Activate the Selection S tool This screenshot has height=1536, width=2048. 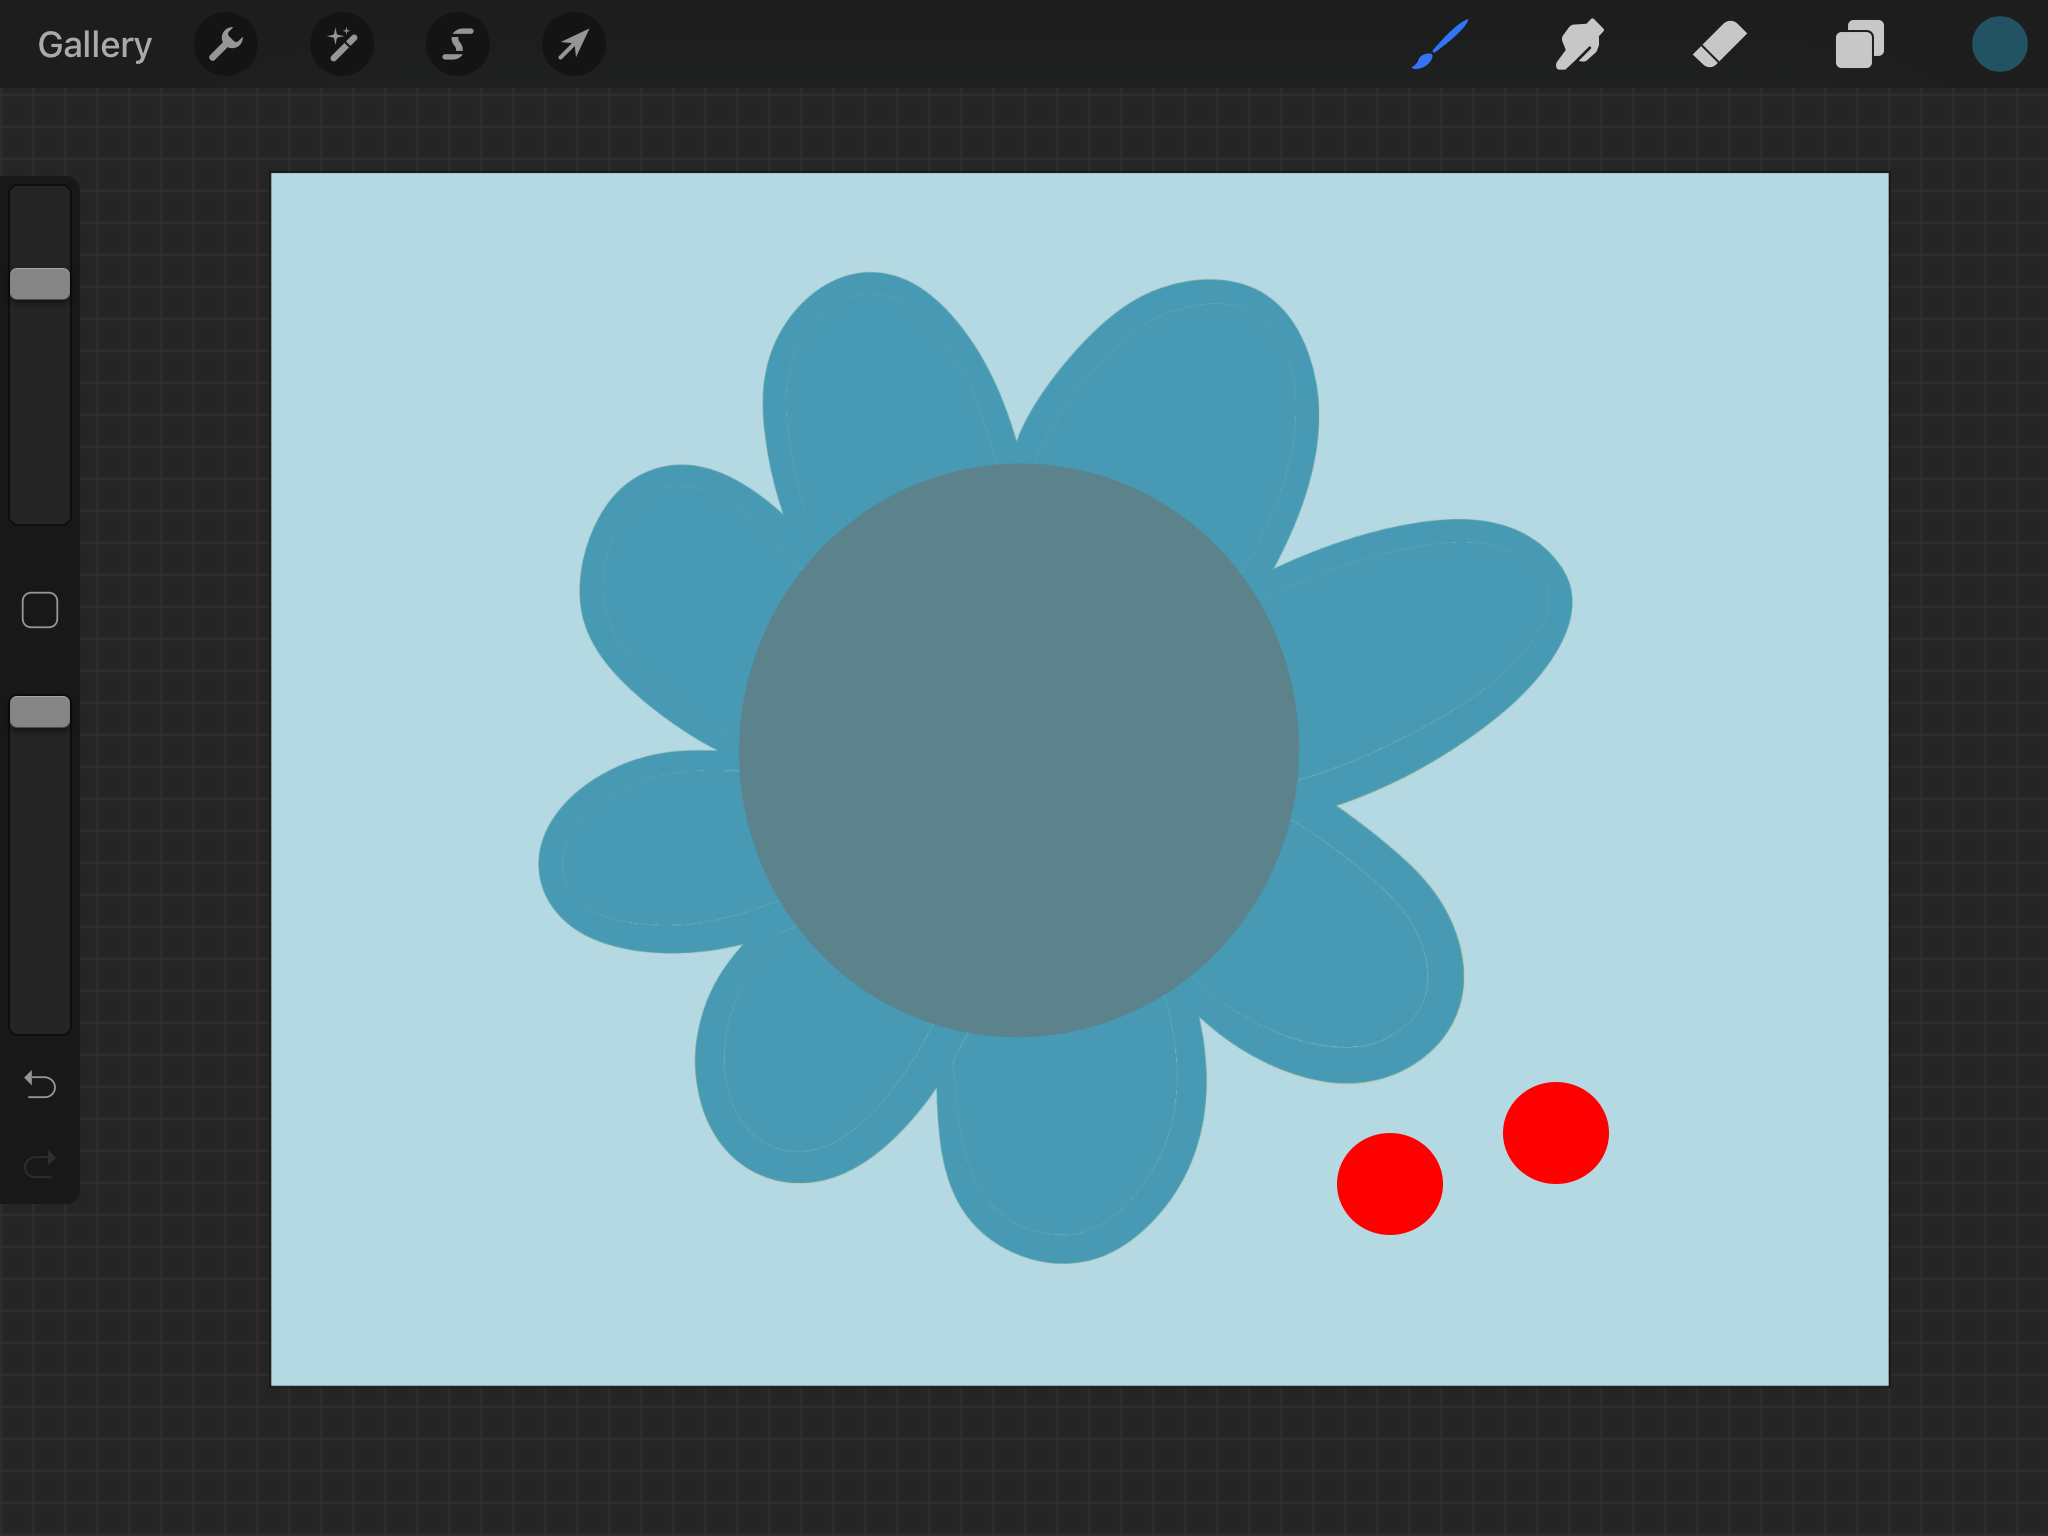pyautogui.click(x=458, y=45)
